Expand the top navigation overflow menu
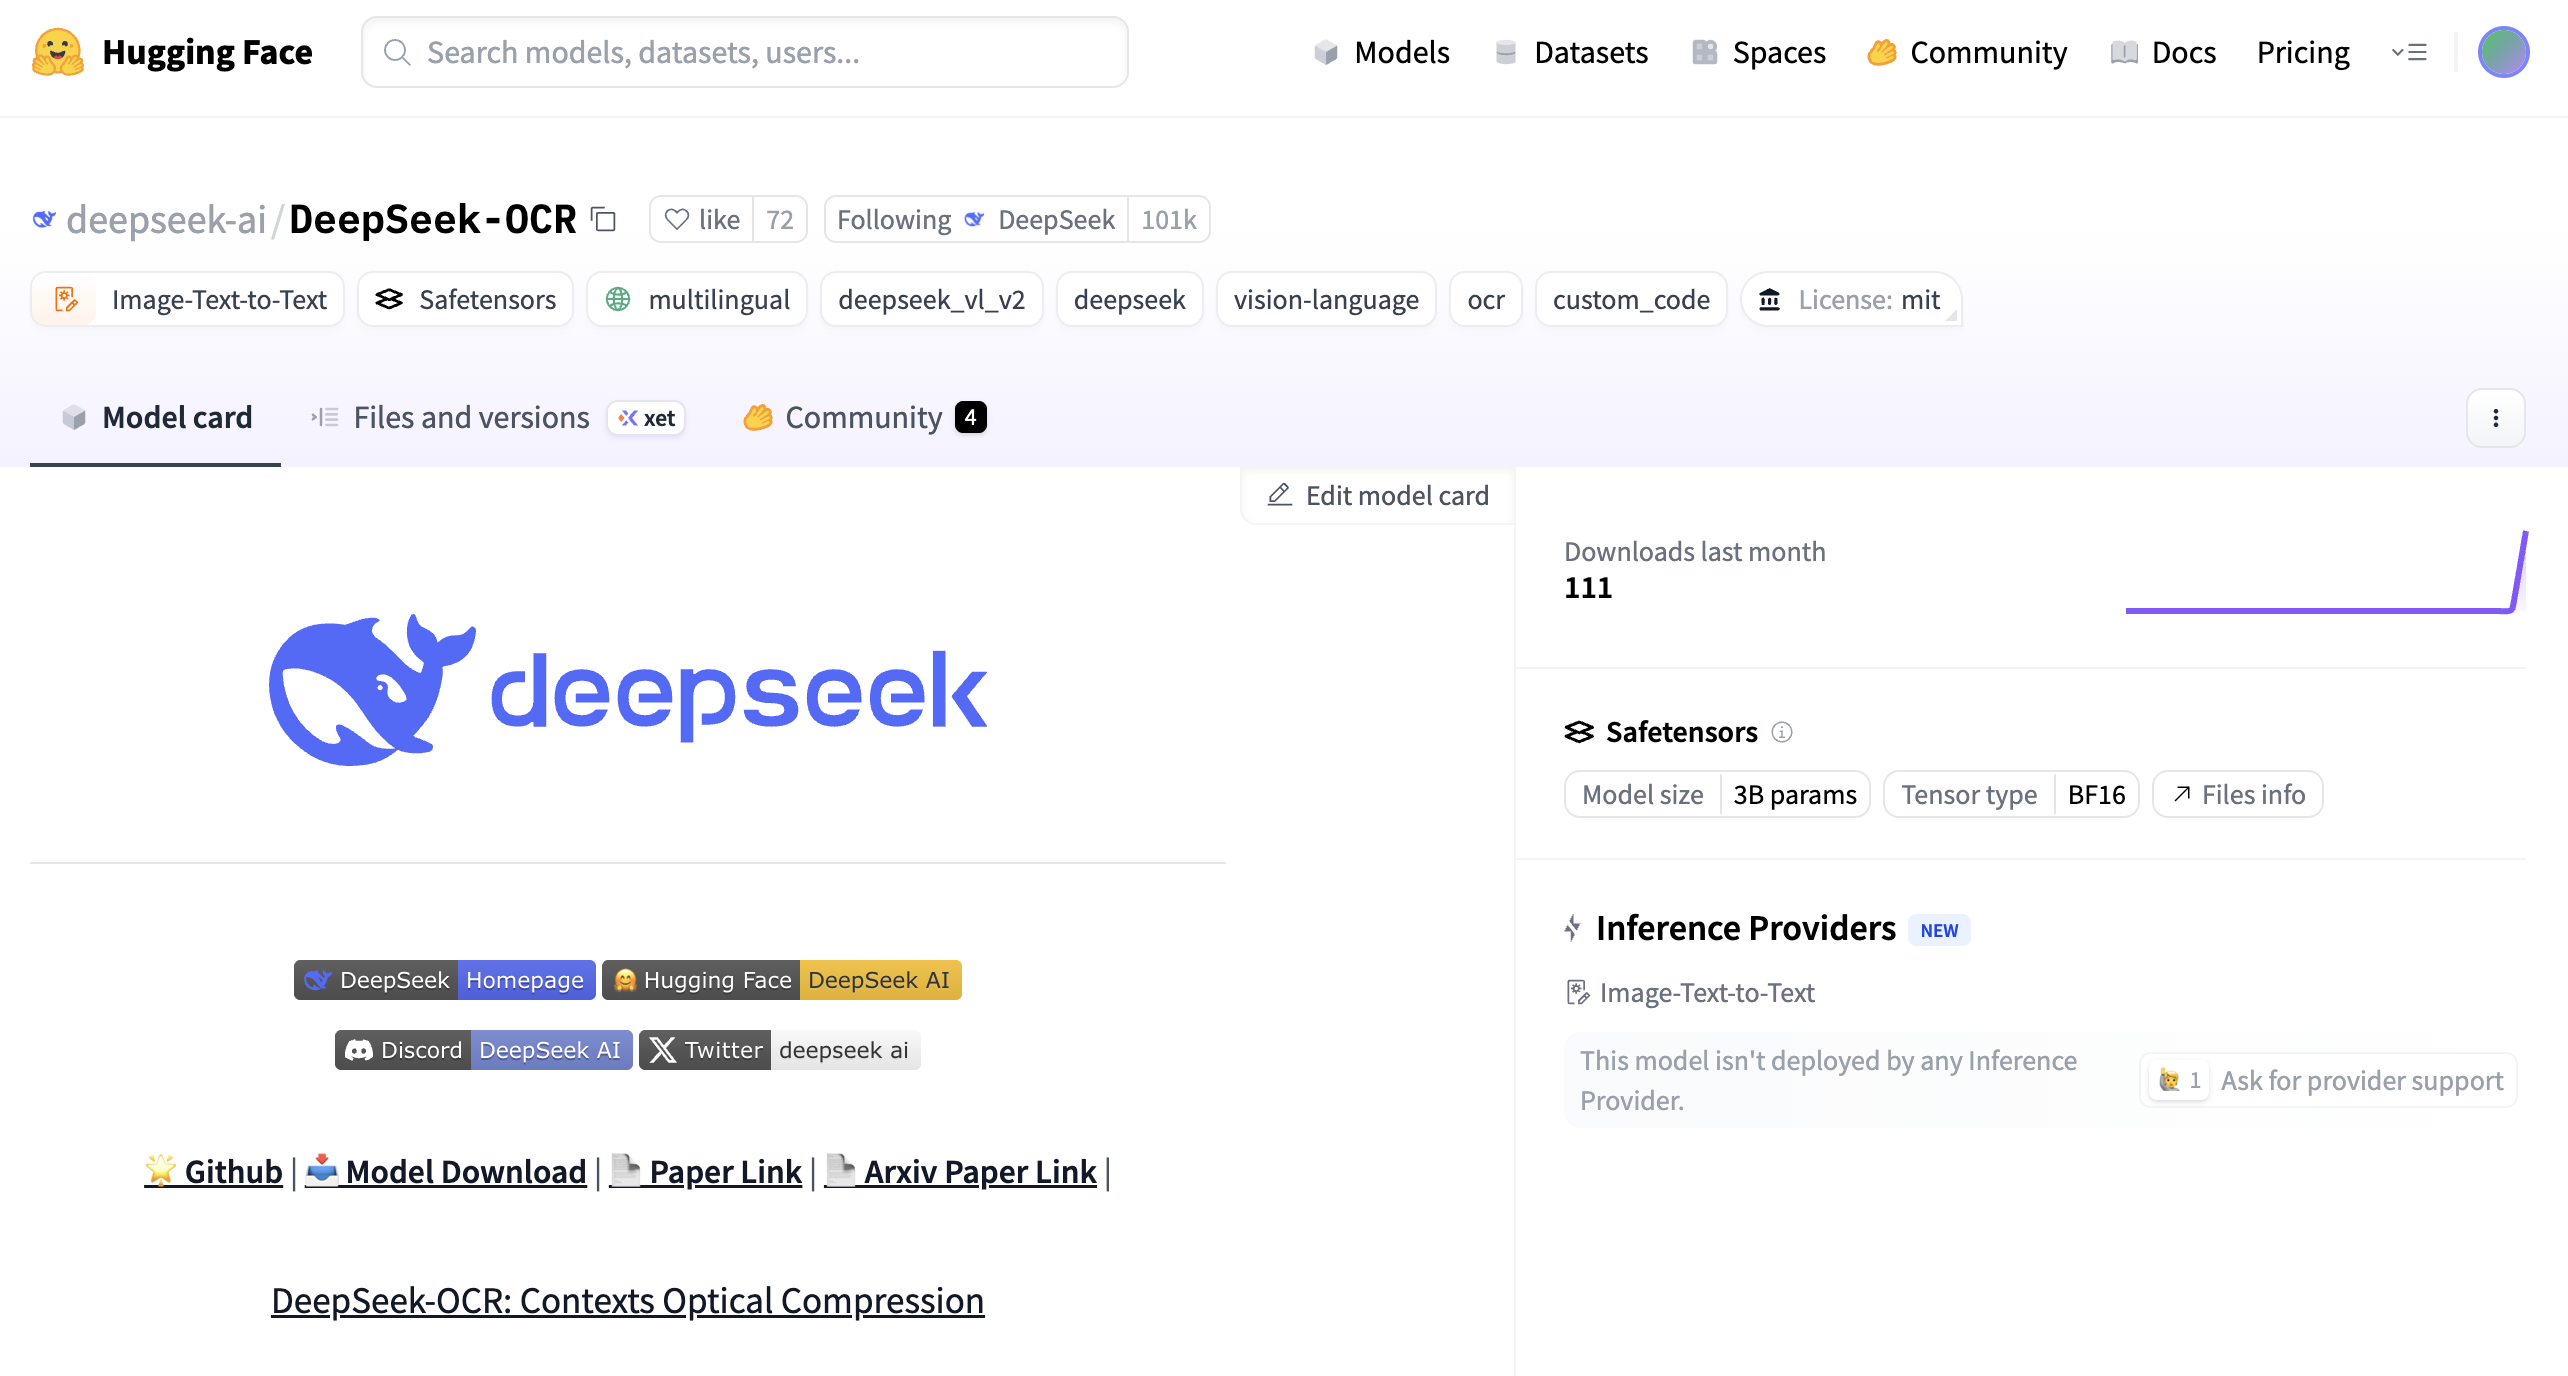This screenshot has height=1376, width=2568. (x=2409, y=52)
